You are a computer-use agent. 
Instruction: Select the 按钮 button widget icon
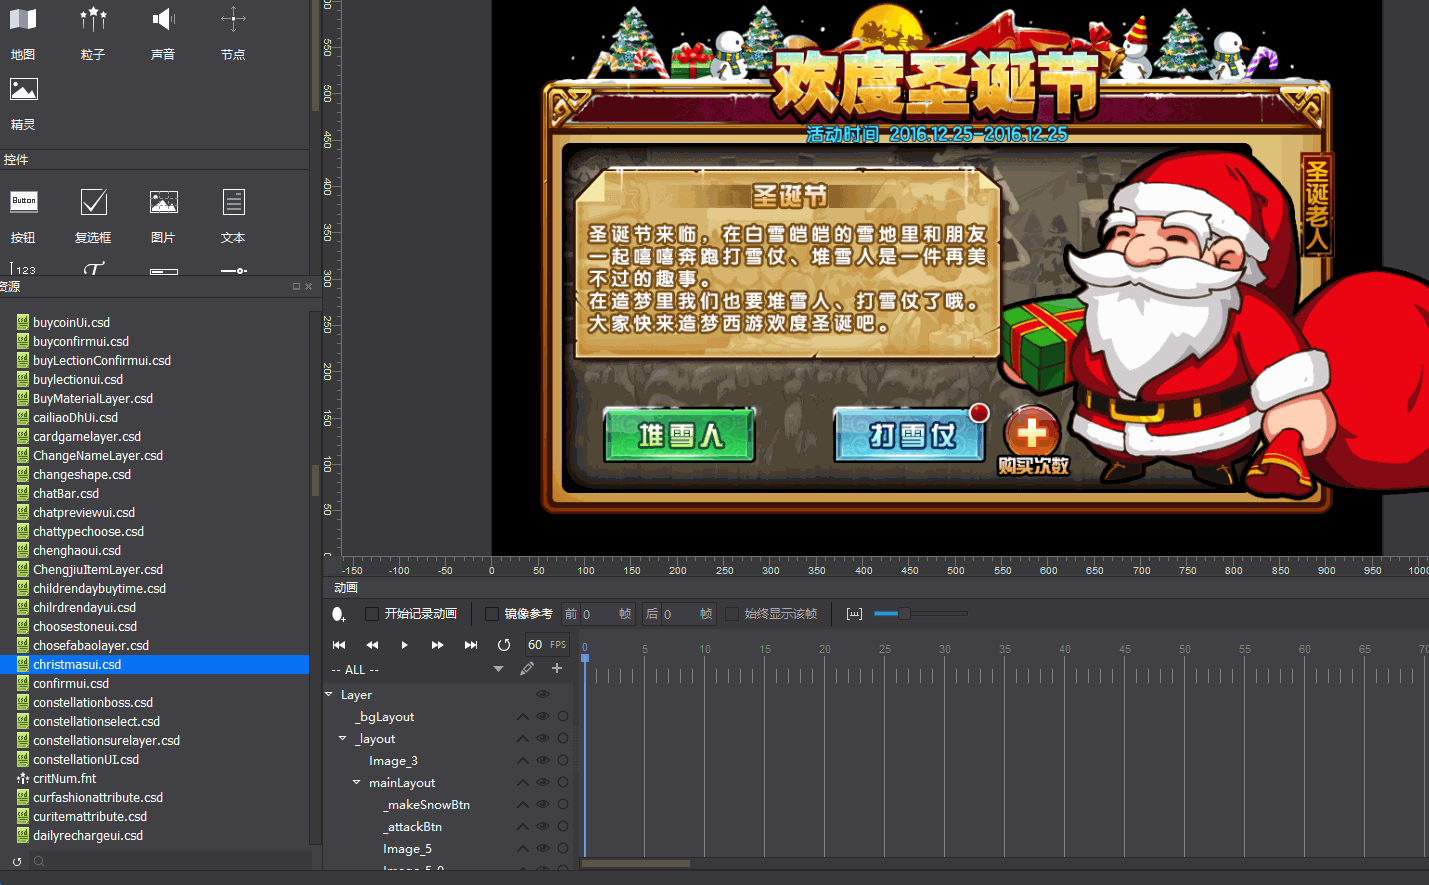pos(24,202)
